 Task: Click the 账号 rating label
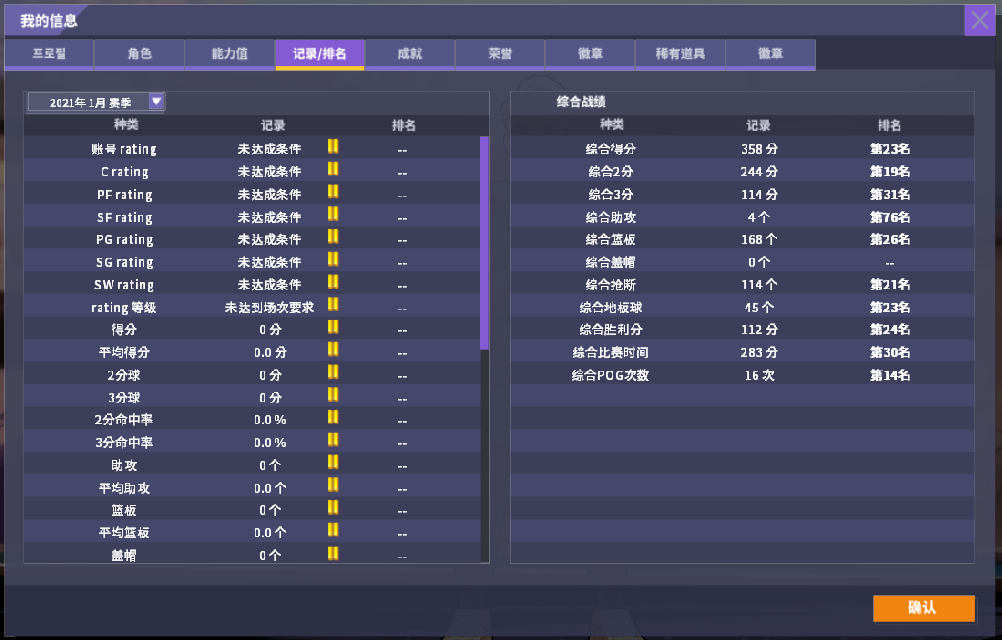(124, 149)
